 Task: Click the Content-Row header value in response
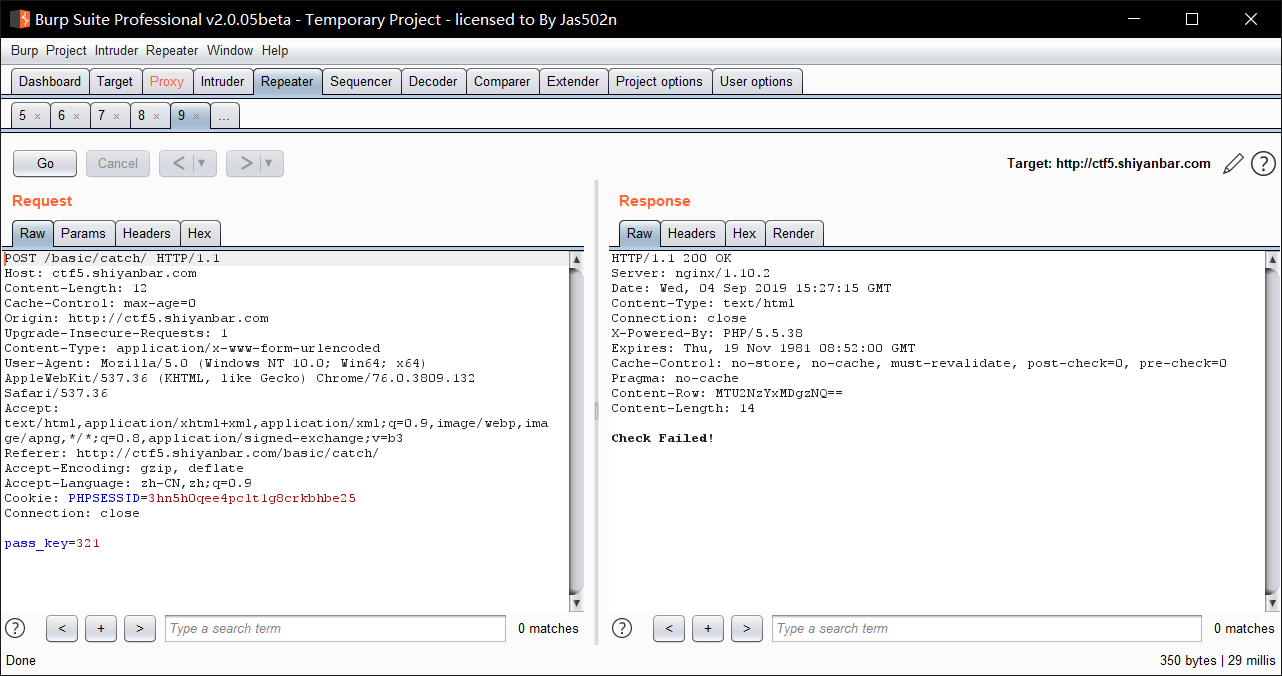pyautogui.click(x=779, y=393)
